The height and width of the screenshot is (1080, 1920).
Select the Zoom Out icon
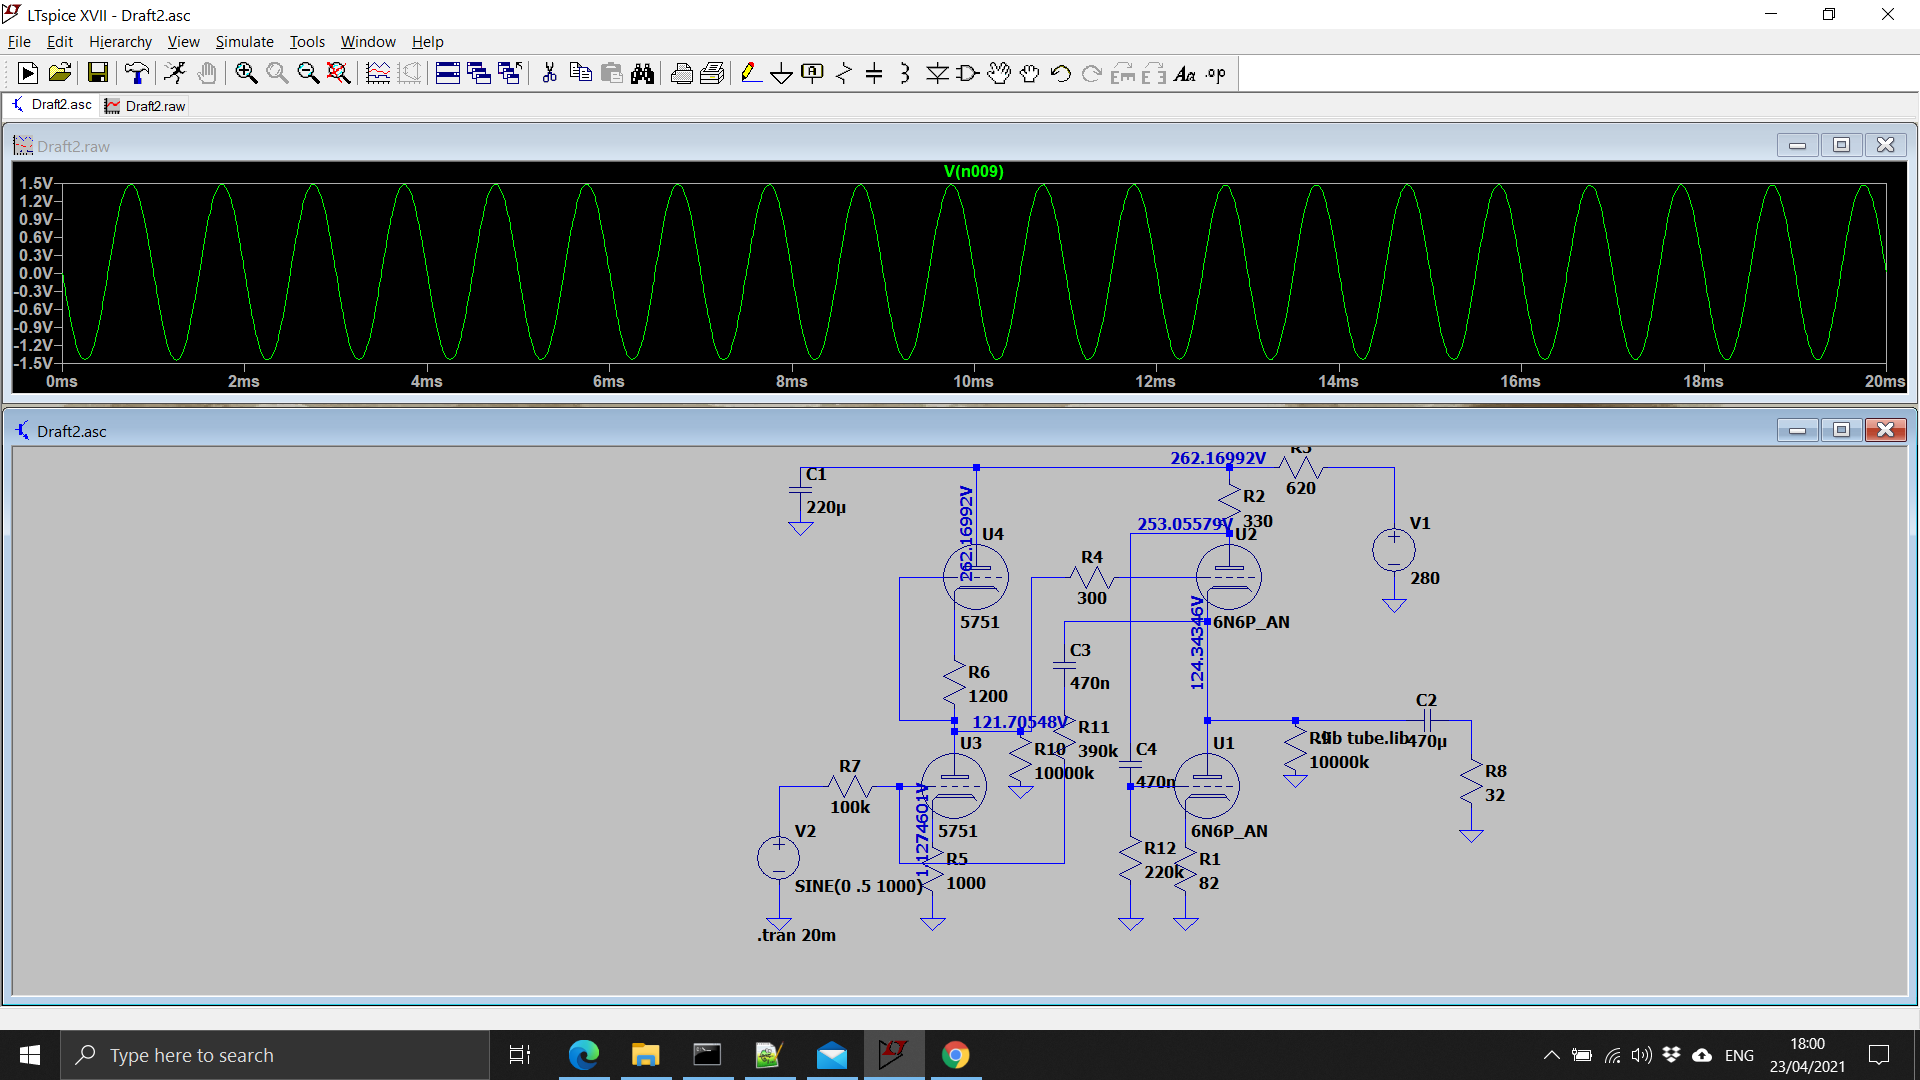[x=307, y=74]
